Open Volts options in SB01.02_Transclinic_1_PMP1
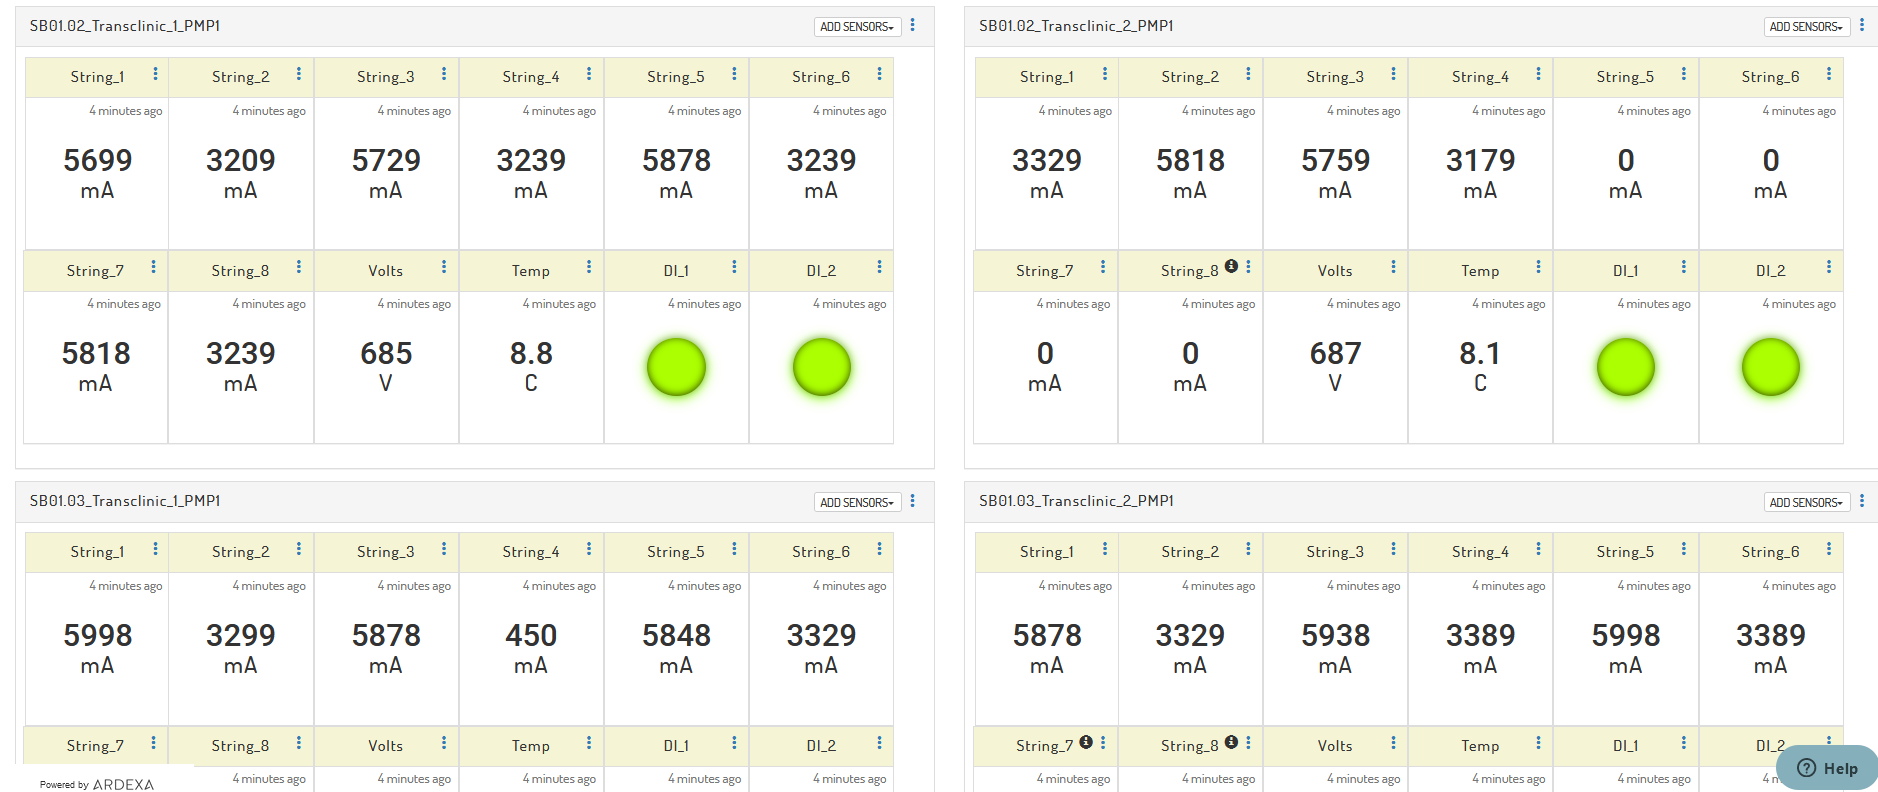This screenshot has height=792, width=1878. point(444,267)
